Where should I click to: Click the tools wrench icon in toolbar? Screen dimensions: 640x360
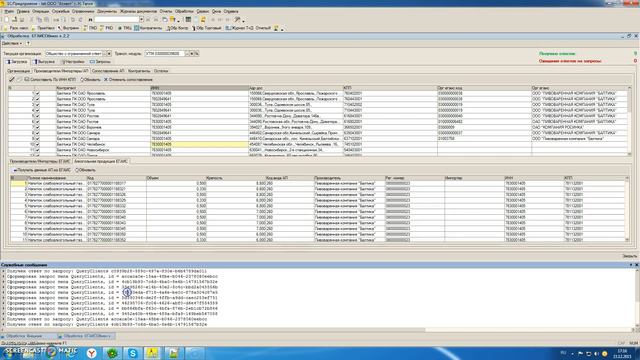[x=237, y=20]
